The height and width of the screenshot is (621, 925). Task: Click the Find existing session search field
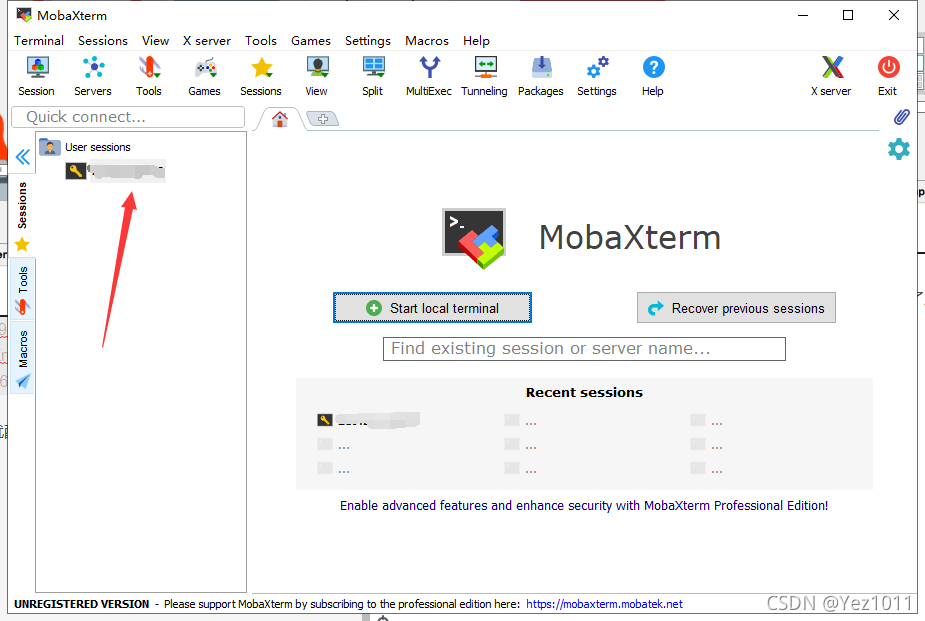(x=584, y=349)
